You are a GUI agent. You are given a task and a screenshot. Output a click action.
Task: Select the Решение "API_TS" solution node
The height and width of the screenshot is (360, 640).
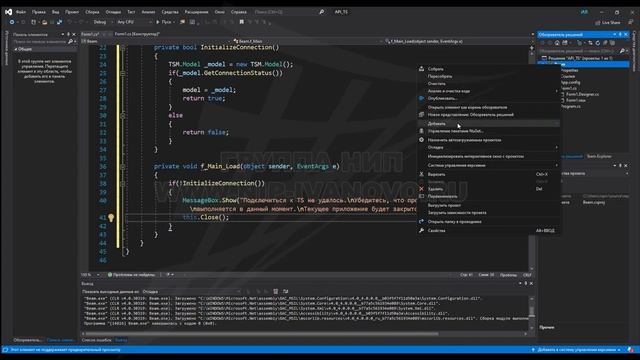point(580,58)
